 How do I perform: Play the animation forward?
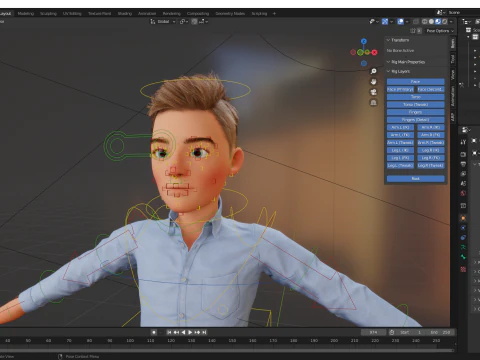190,332
